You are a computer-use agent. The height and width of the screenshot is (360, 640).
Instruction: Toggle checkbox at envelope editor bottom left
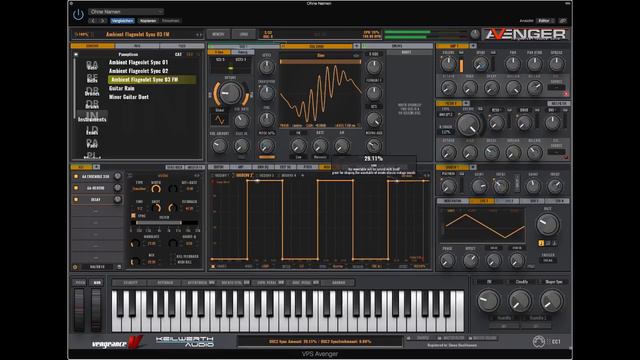point(213,267)
